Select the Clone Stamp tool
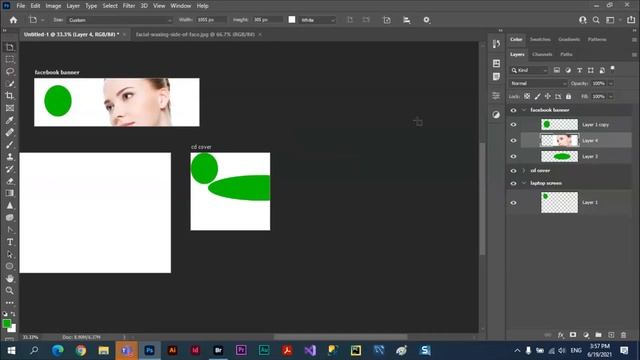This screenshot has height=360, width=640. pos(10,157)
